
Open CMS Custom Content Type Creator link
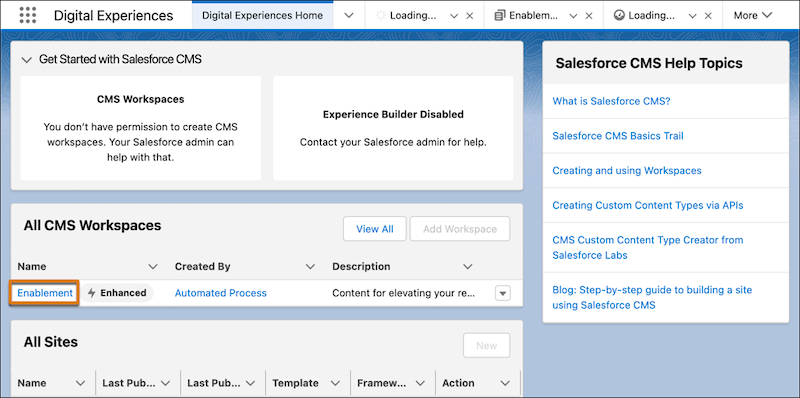648,247
